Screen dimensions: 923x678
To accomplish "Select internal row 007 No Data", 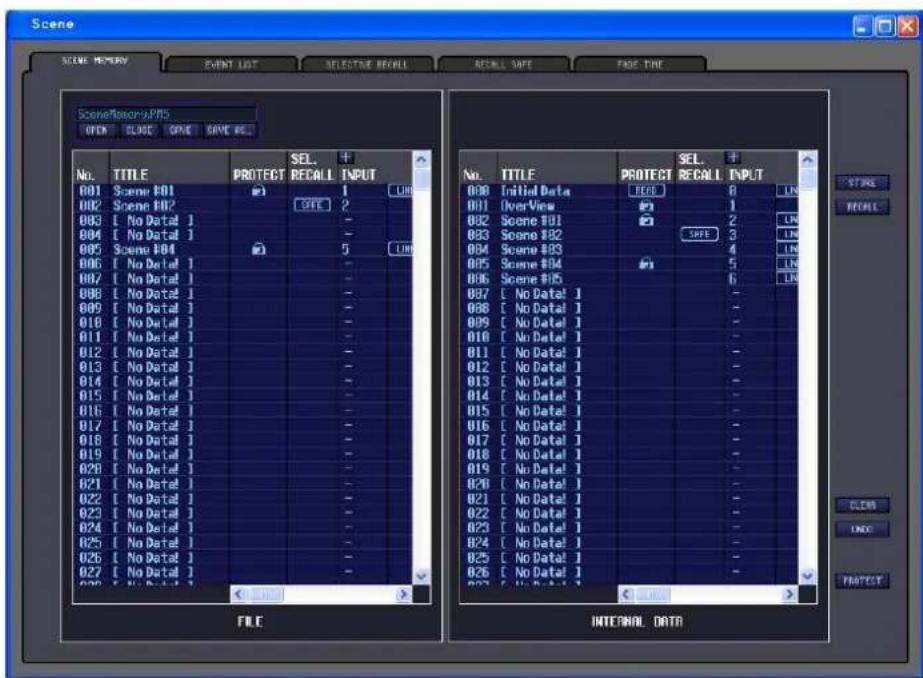I will pyautogui.click(x=629, y=293).
